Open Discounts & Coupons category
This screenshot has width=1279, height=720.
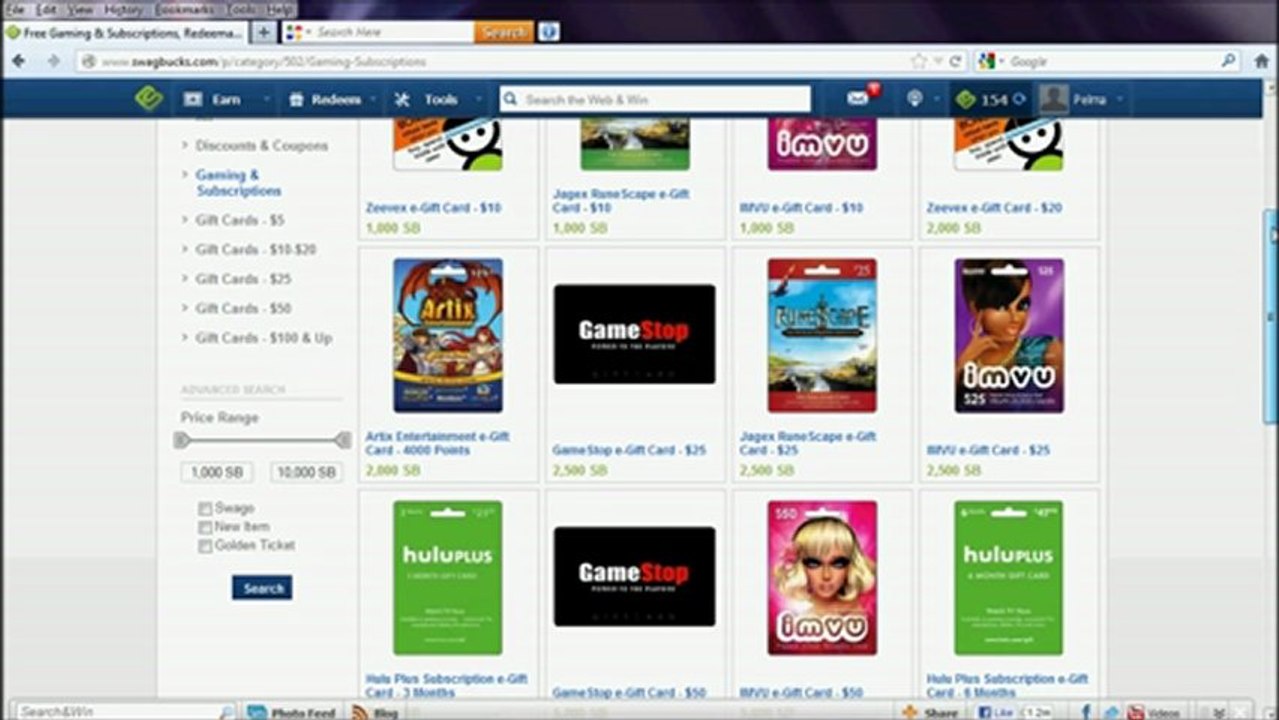pyautogui.click(x=261, y=146)
